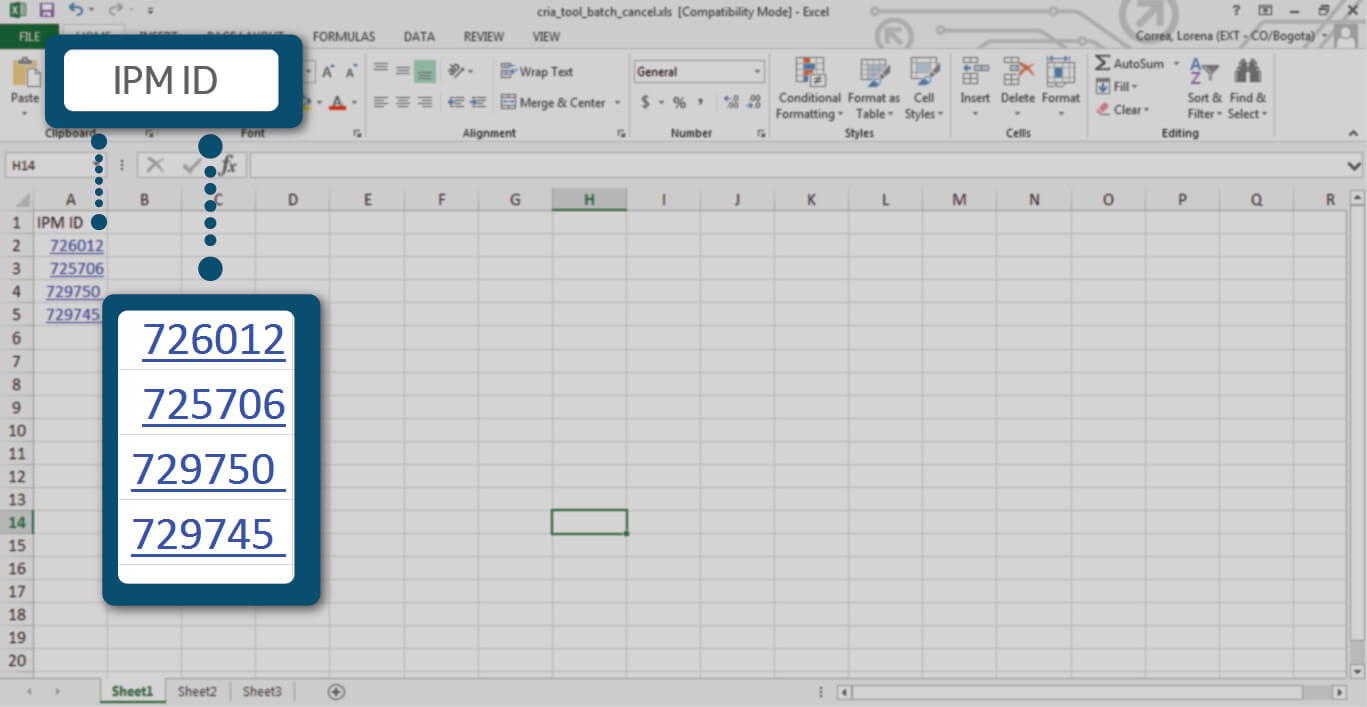Expand the General number format dropdown

757,72
